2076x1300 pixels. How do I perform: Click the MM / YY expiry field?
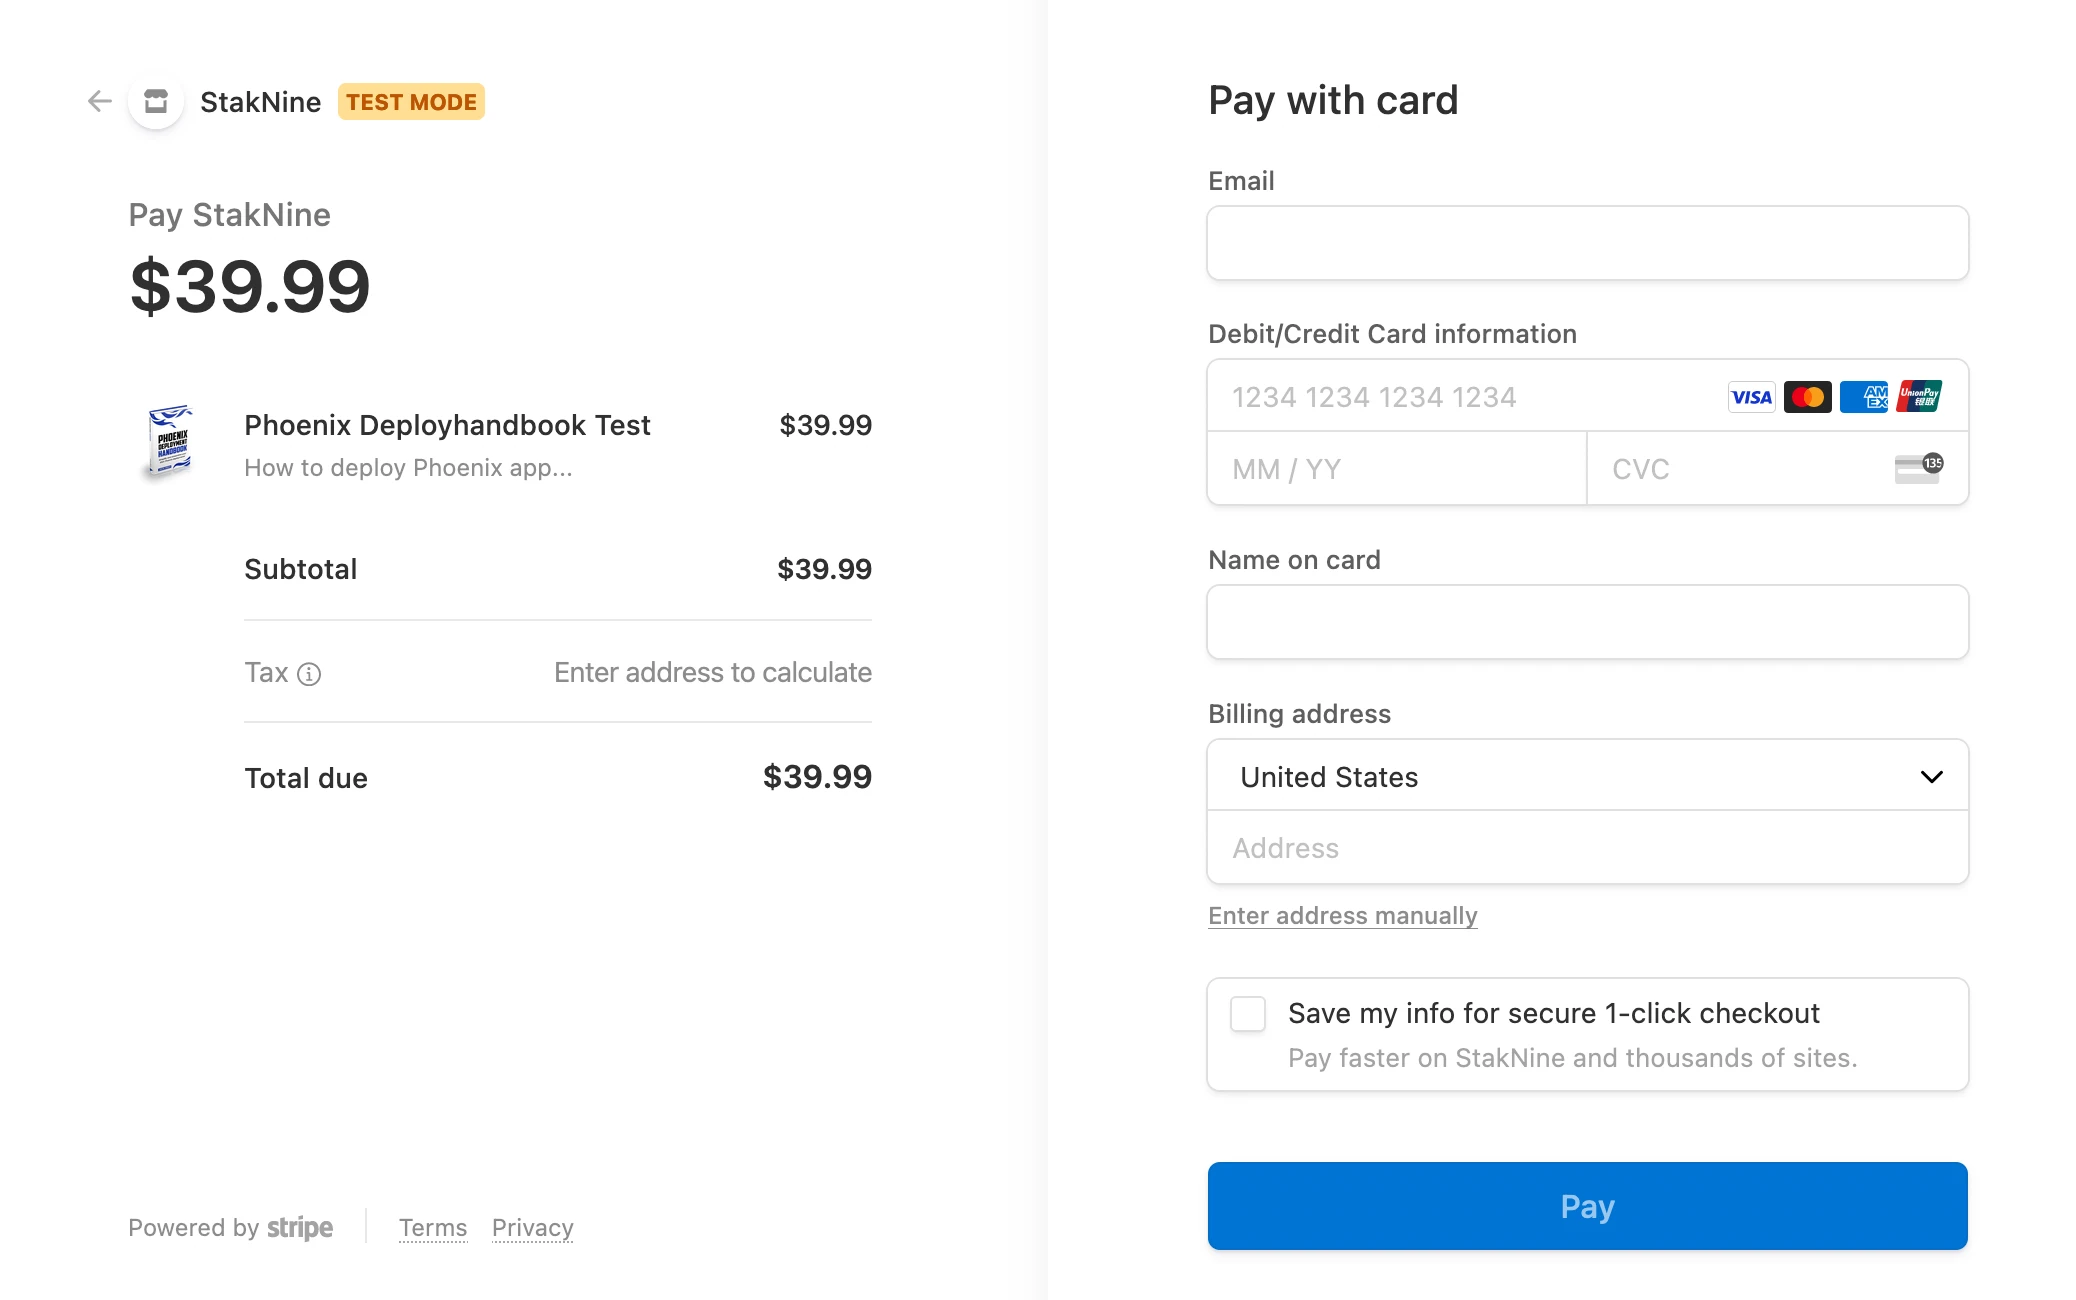click(x=1396, y=469)
